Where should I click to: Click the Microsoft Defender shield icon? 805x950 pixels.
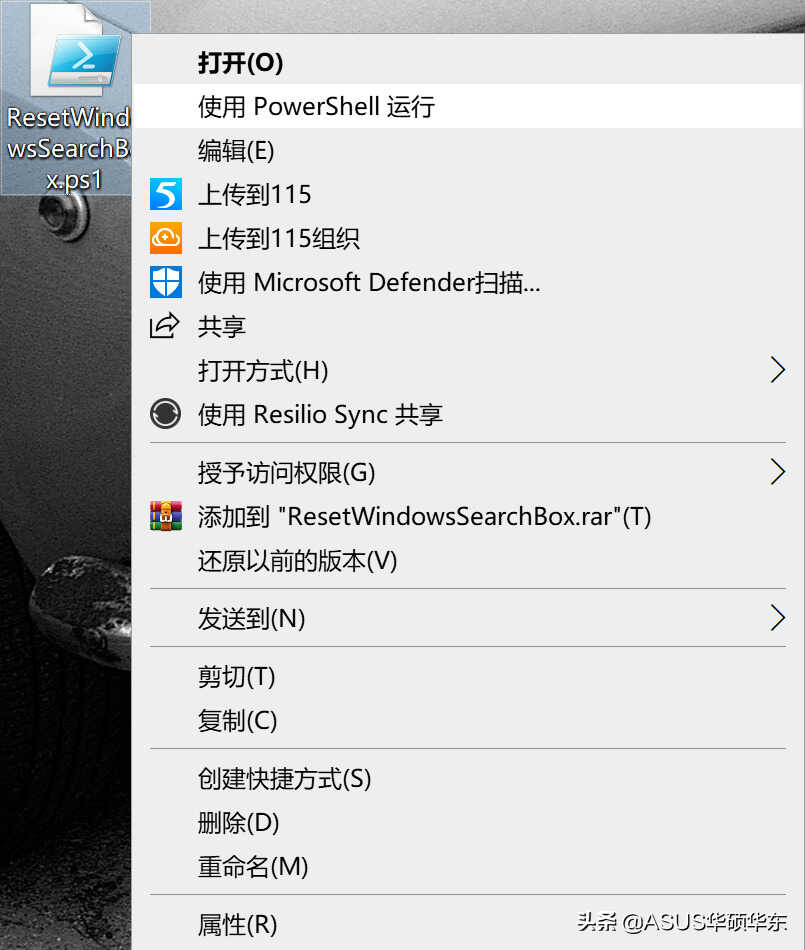(x=165, y=282)
